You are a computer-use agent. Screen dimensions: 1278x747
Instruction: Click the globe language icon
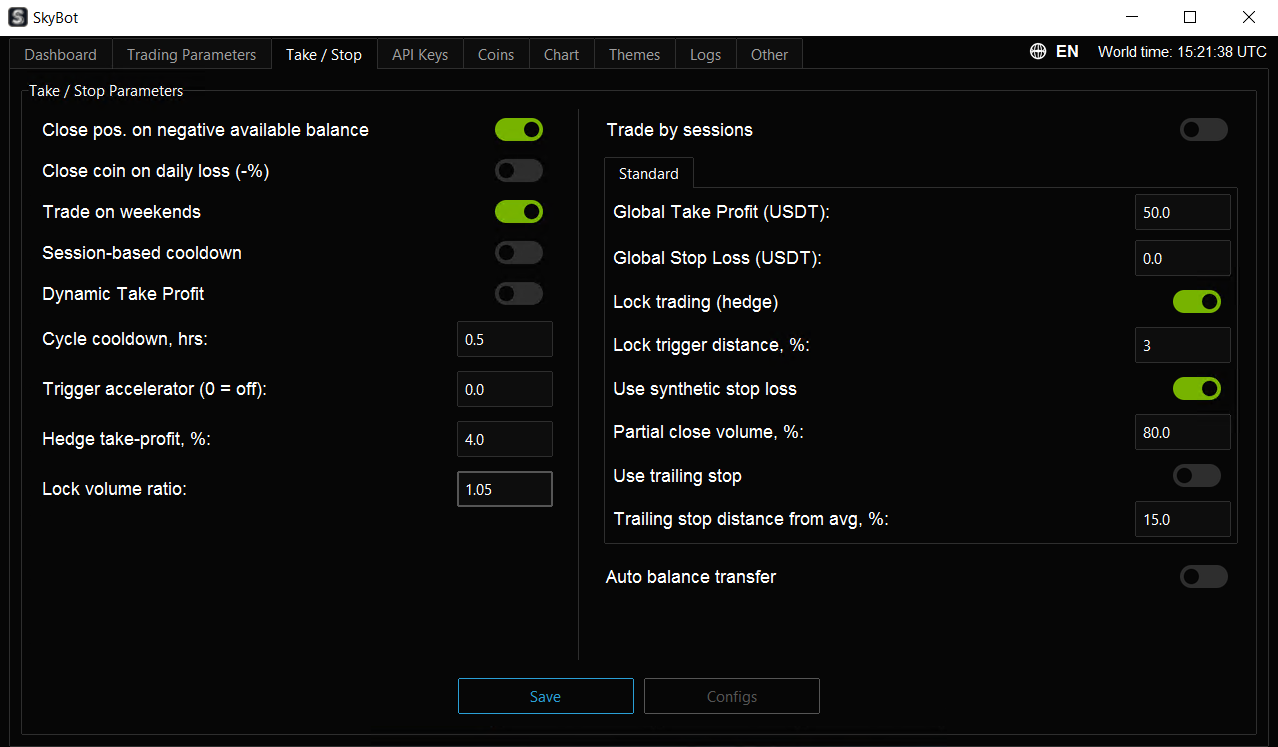pyautogui.click(x=1038, y=52)
